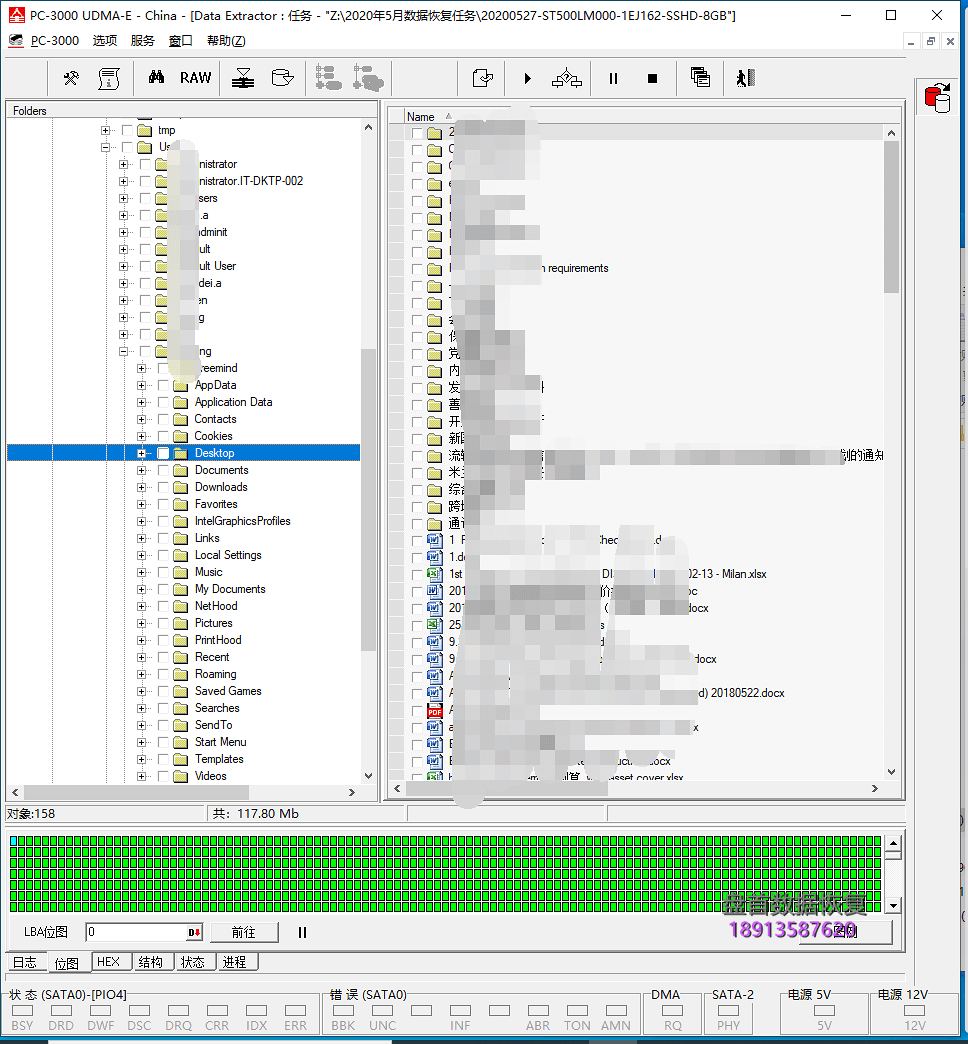
Task: Switch to the 进程 tab
Action: click(234, 961)
